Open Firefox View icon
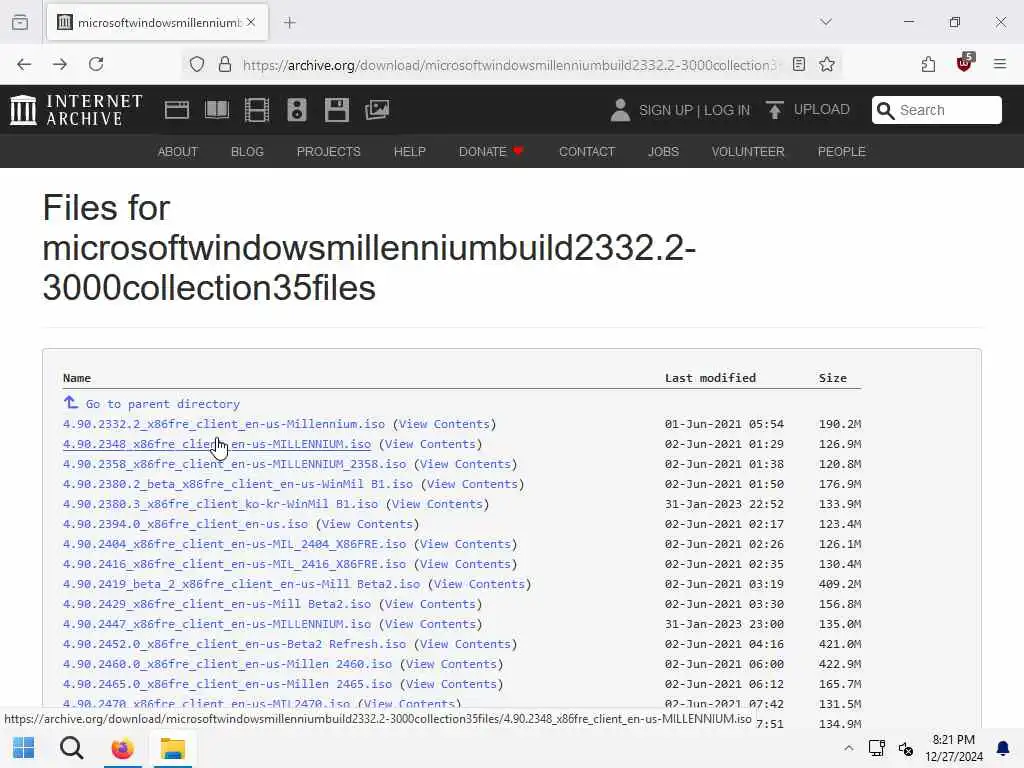The image size is (1024, 768). click(x=20, y=23)
